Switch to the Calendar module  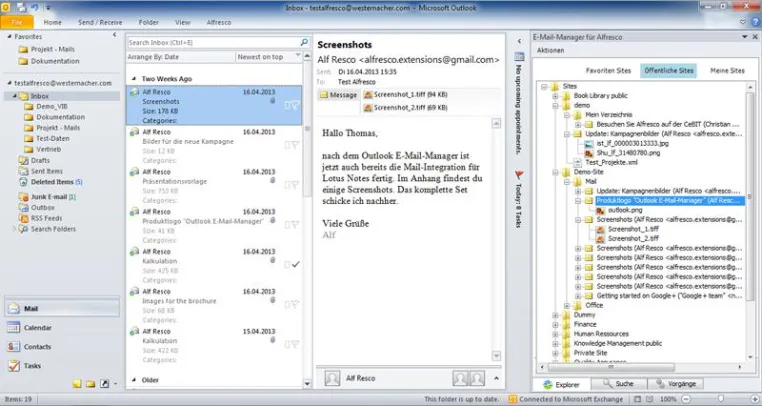point(62,328)
